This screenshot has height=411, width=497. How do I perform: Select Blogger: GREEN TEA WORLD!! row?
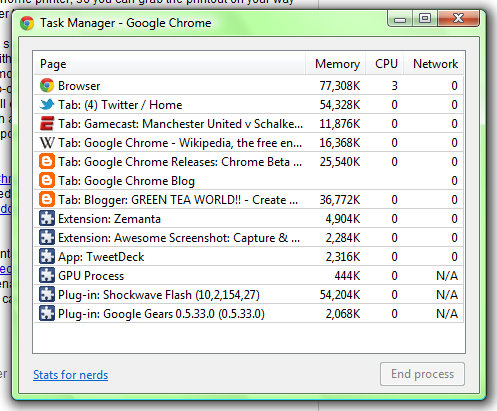tap(249, 200)
